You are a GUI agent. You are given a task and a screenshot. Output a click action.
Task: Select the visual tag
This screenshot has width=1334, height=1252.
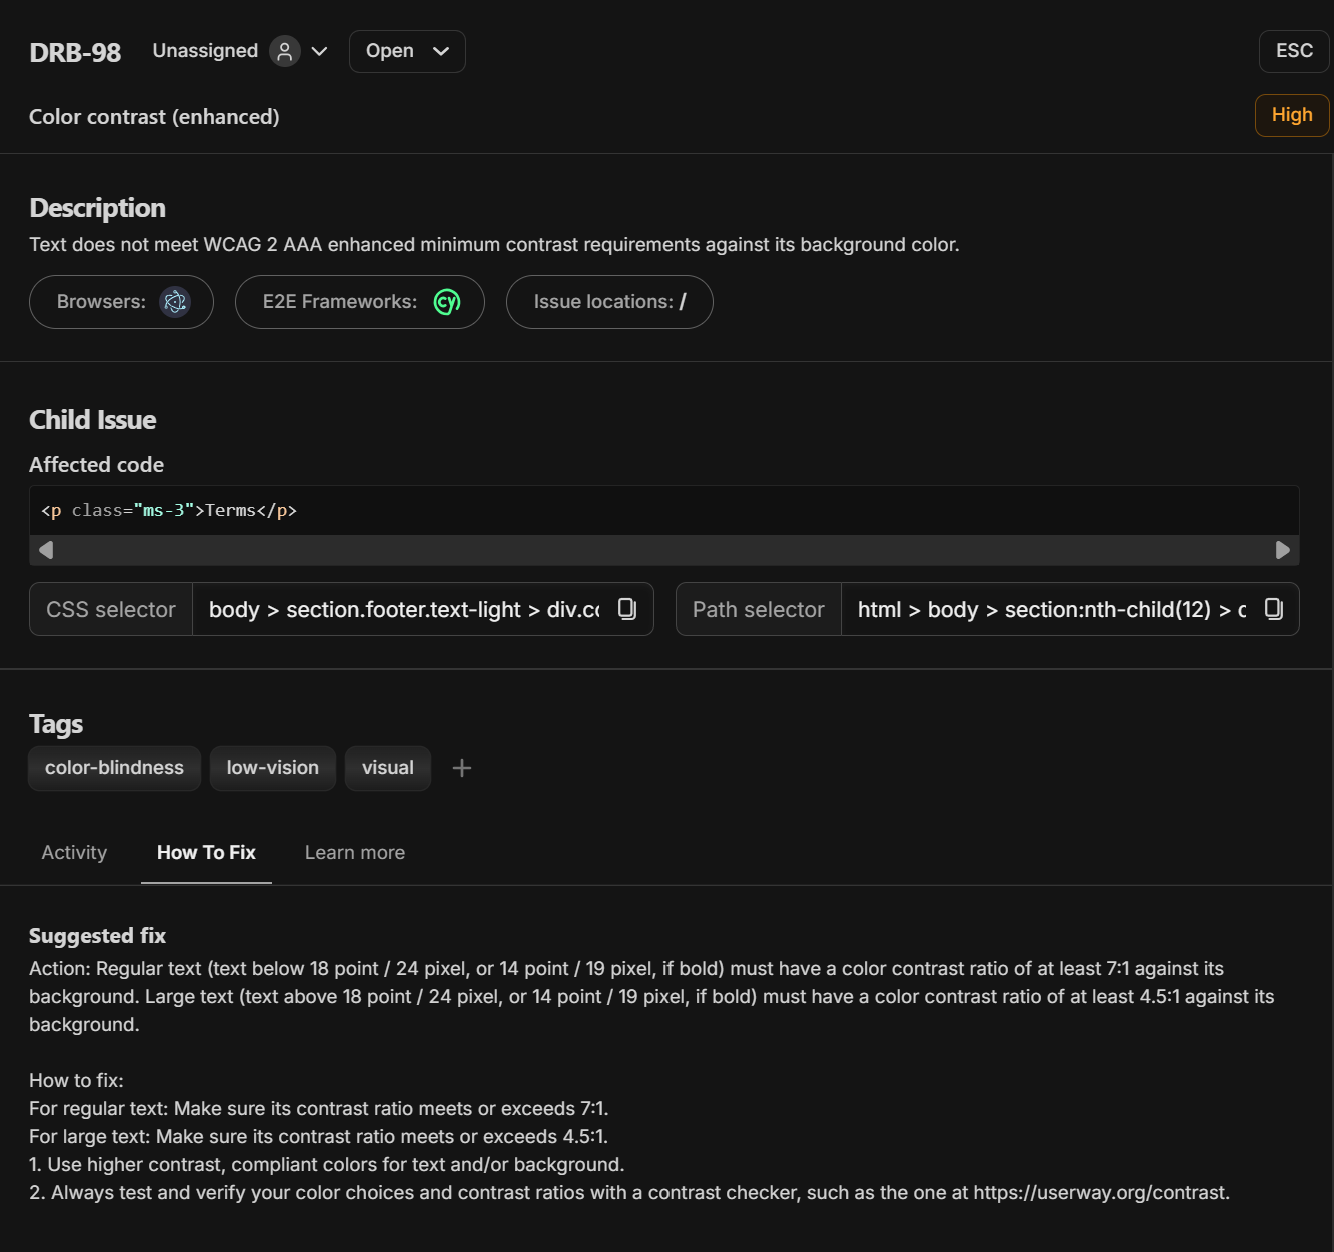coord(387,767)
